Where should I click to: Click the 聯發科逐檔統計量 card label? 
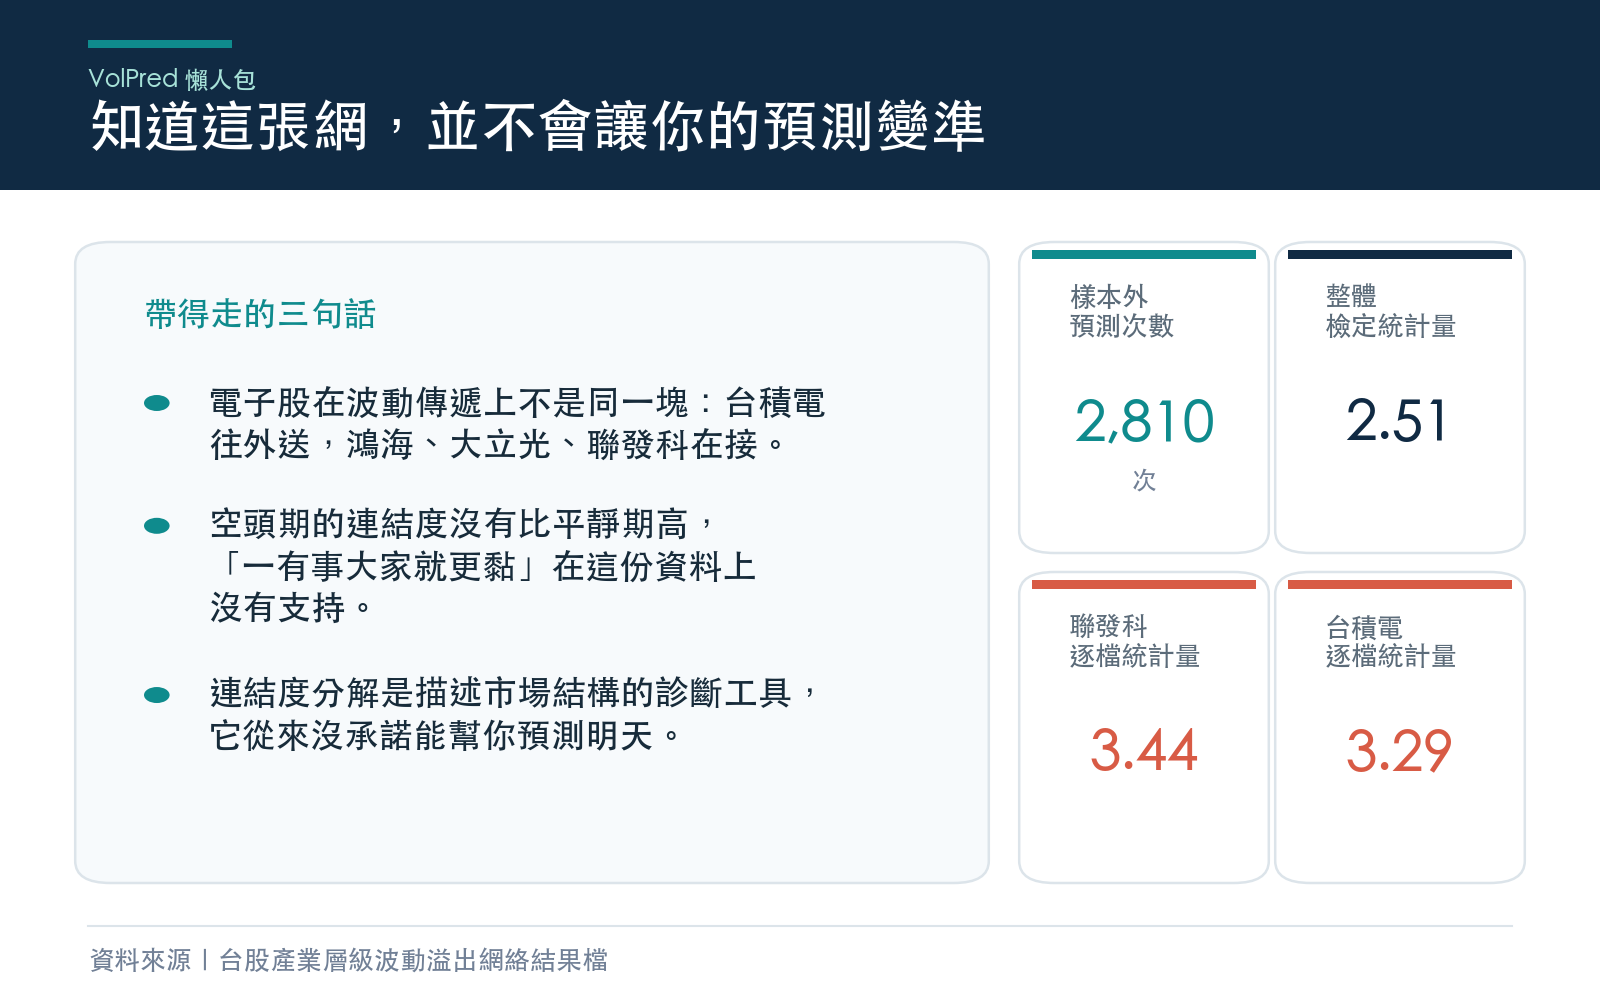[1134, 641]
